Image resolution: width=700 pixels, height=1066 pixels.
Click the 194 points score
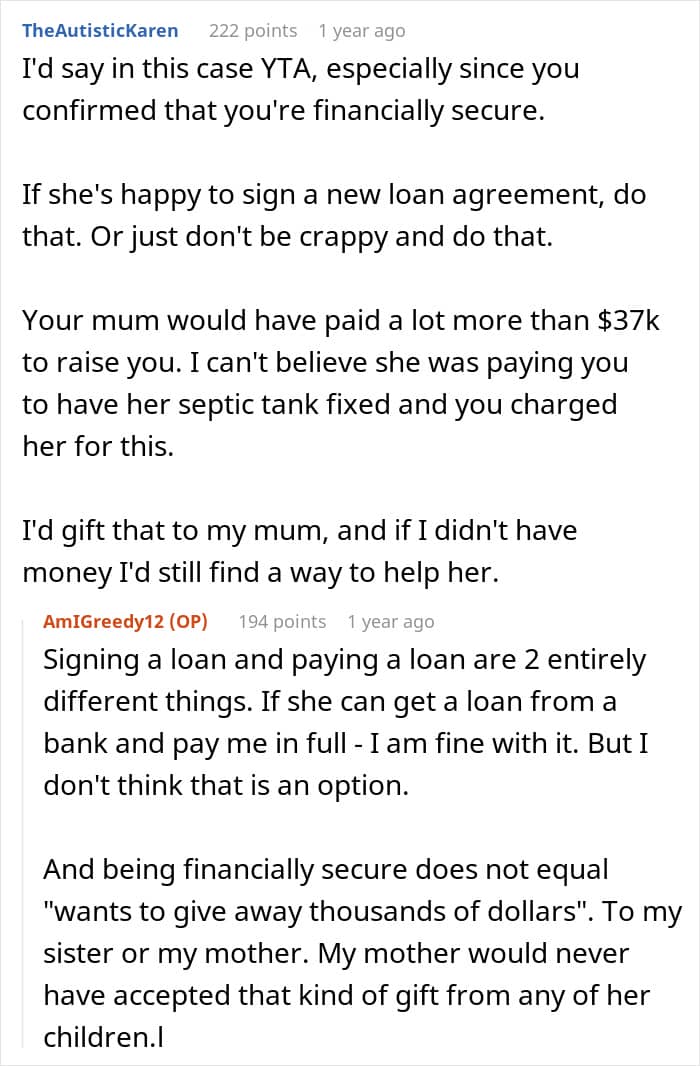click(x=282, y=621)
